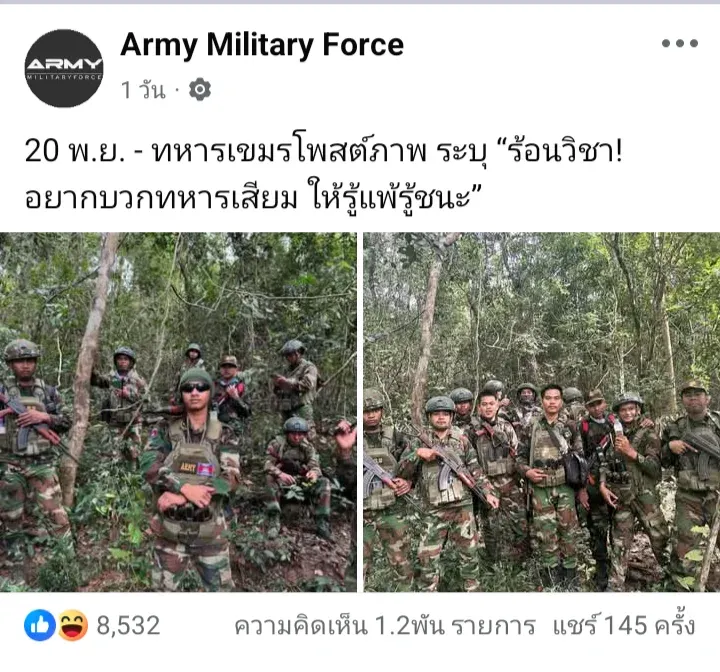720x672 pixels.
Task: Open the 1.2พัน comments link
Action: pos(385,626)
